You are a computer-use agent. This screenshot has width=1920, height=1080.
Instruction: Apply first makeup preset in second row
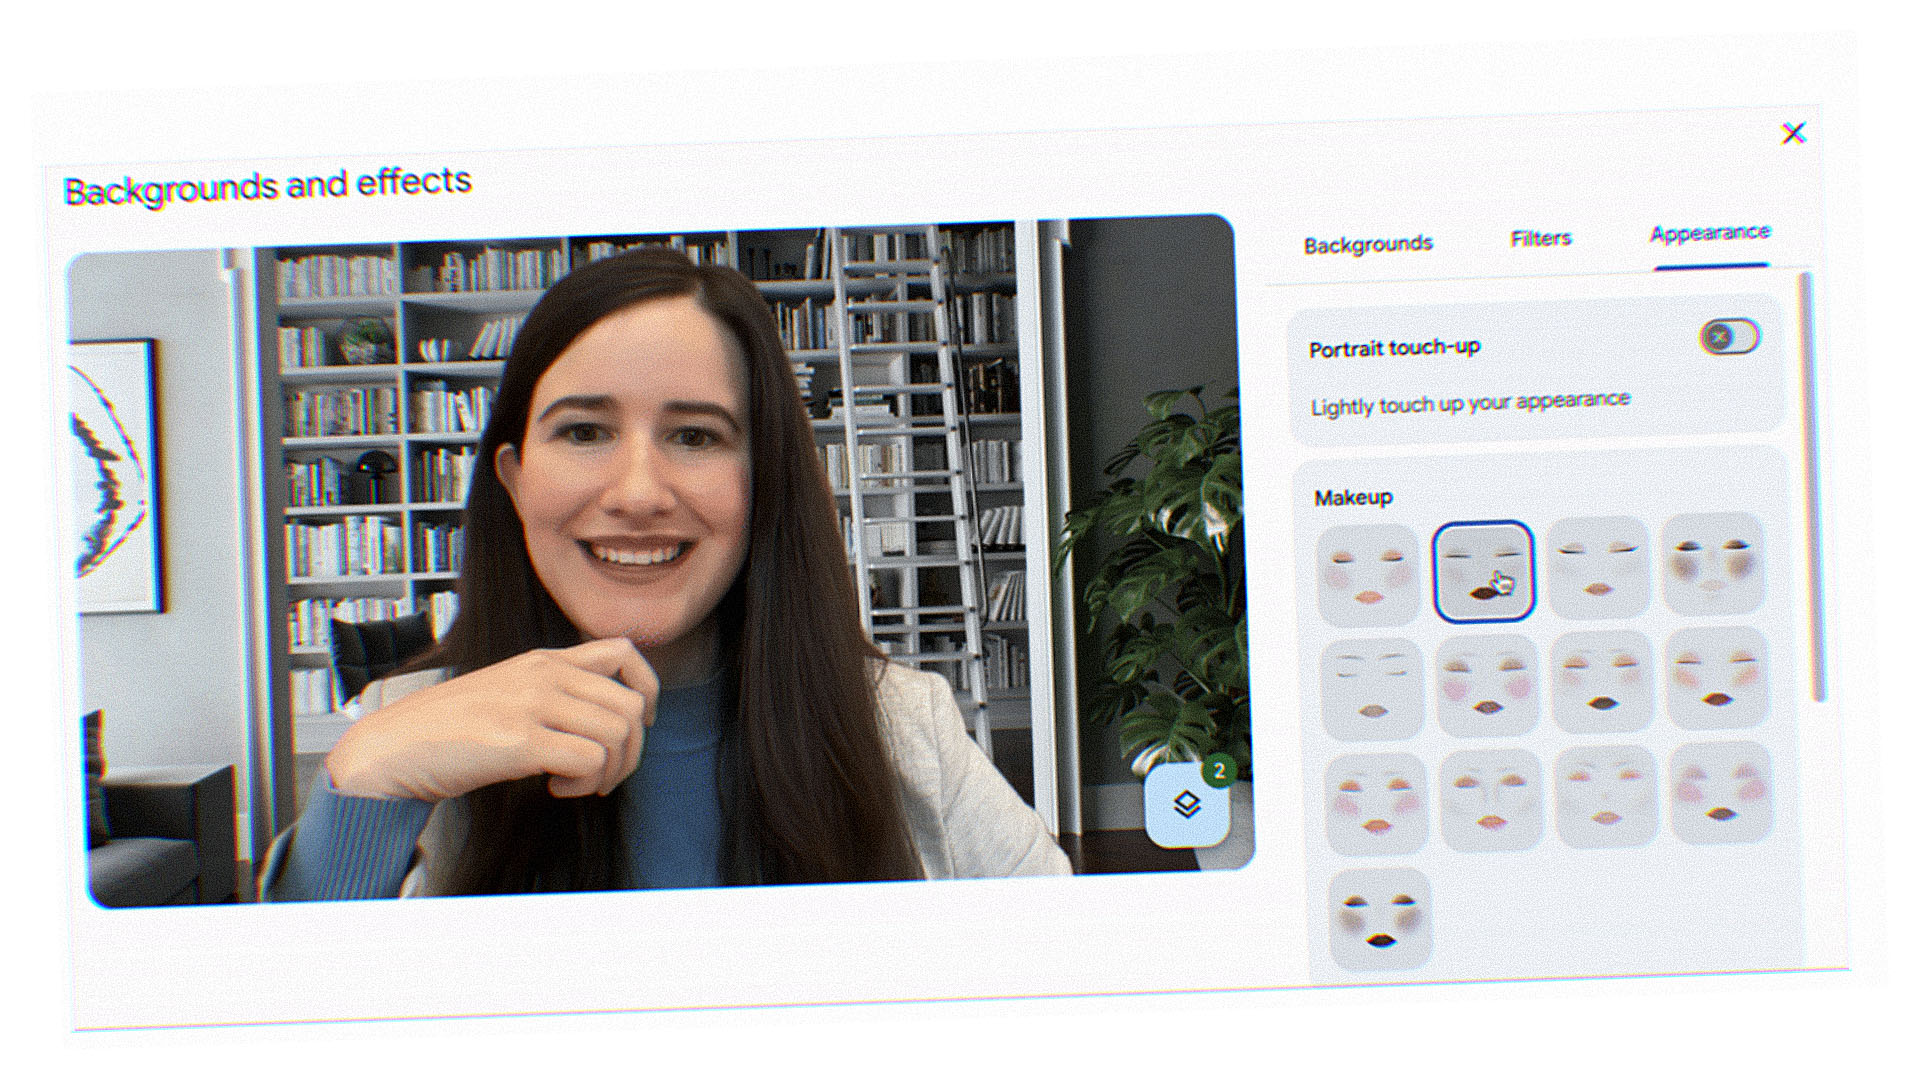(1372, 690)
